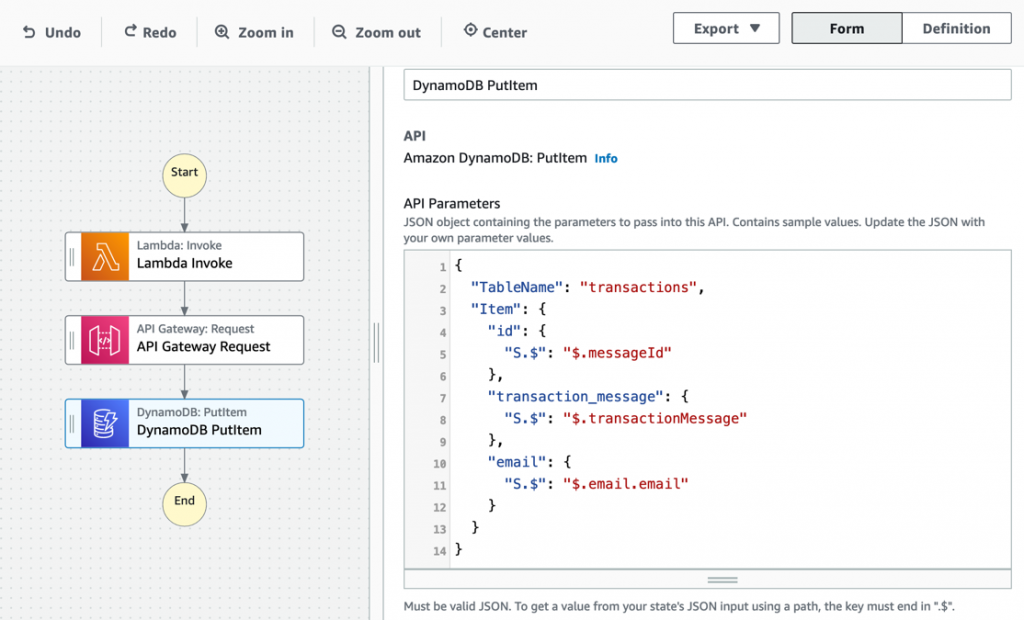Click the panel splitter handle
The image size is (1024, 620).
376,342
